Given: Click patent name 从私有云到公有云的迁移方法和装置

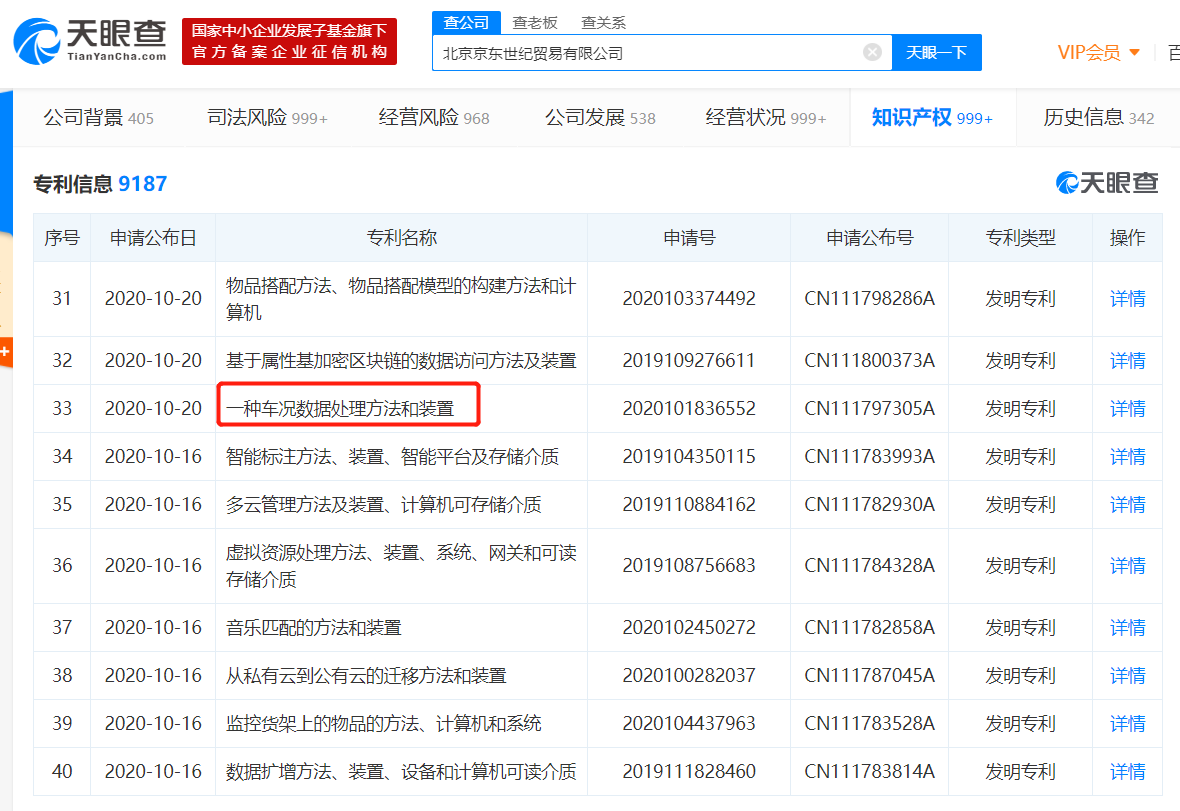Looking at the screenshot, I should [366, 676].
